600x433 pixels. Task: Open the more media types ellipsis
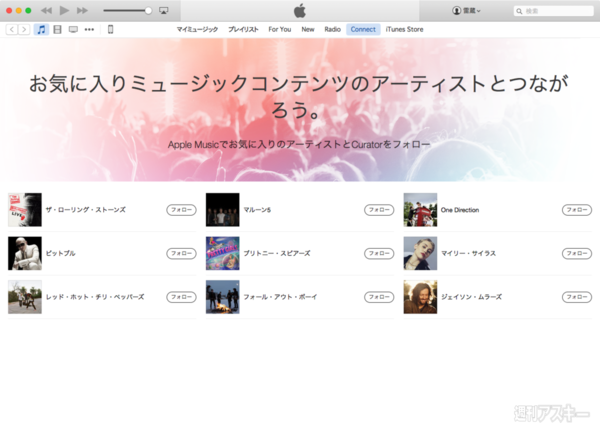pos(89,29)
